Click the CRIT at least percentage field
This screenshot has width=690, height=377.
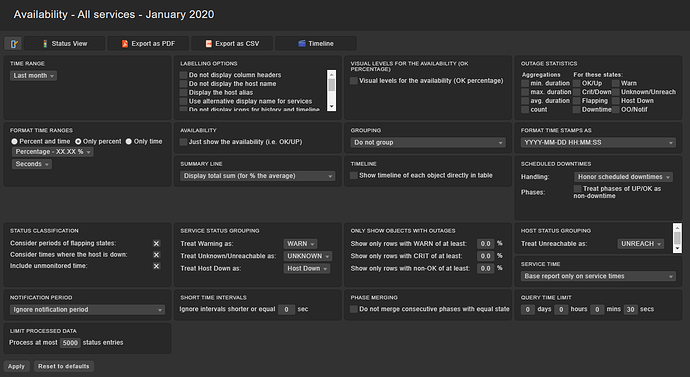pos(486,256)
